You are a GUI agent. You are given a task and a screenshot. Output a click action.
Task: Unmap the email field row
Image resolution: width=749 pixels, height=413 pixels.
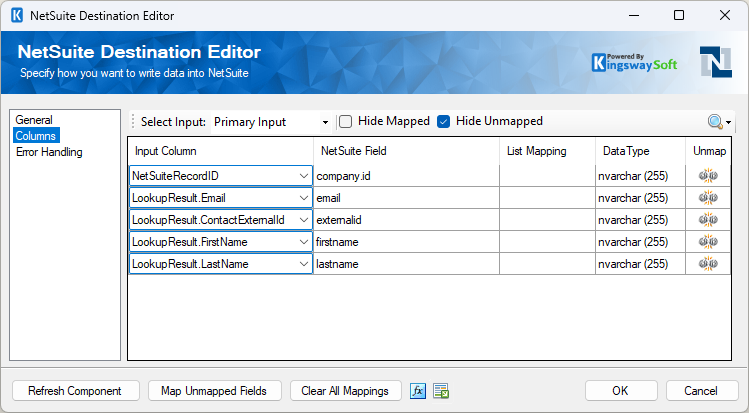(x=708, y=198)
